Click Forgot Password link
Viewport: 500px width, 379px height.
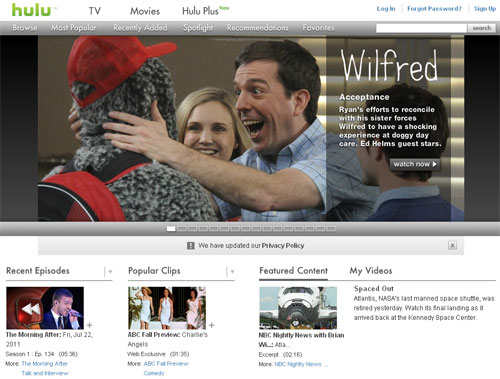(x=434, y=9)
